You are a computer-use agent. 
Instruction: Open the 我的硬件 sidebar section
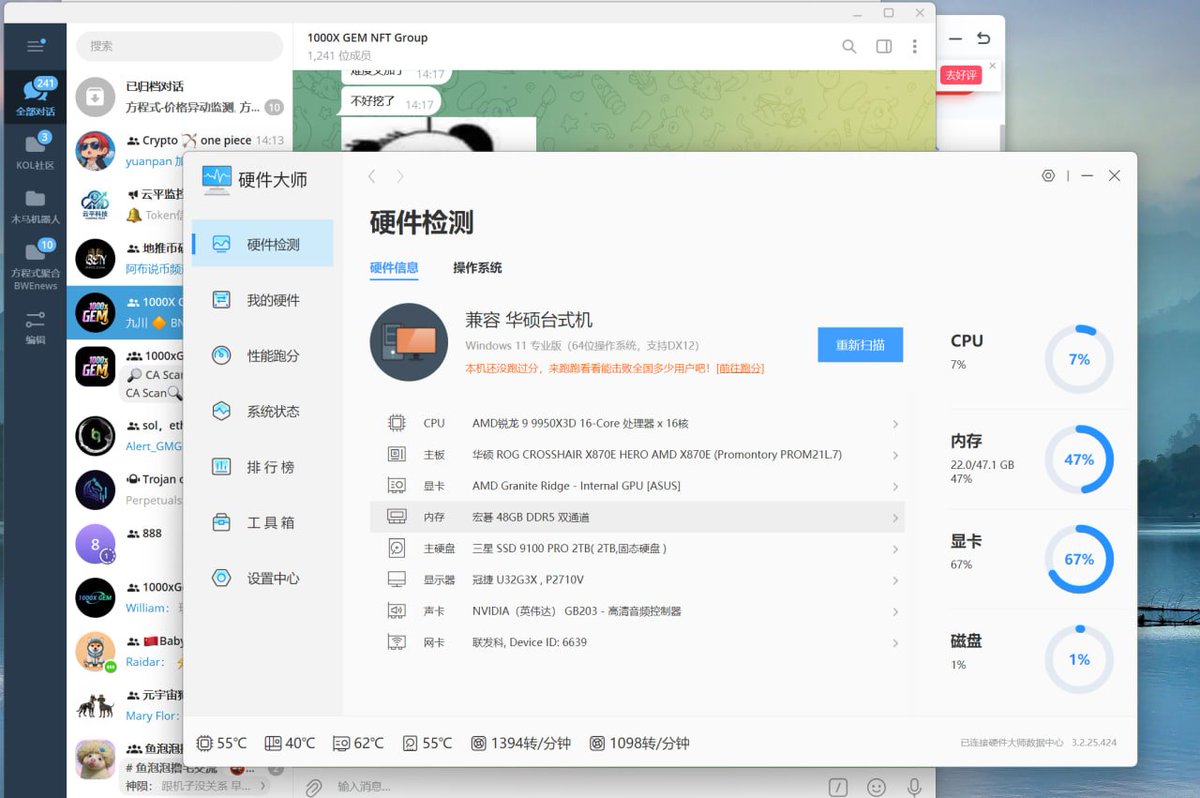(x=262, y=300)
